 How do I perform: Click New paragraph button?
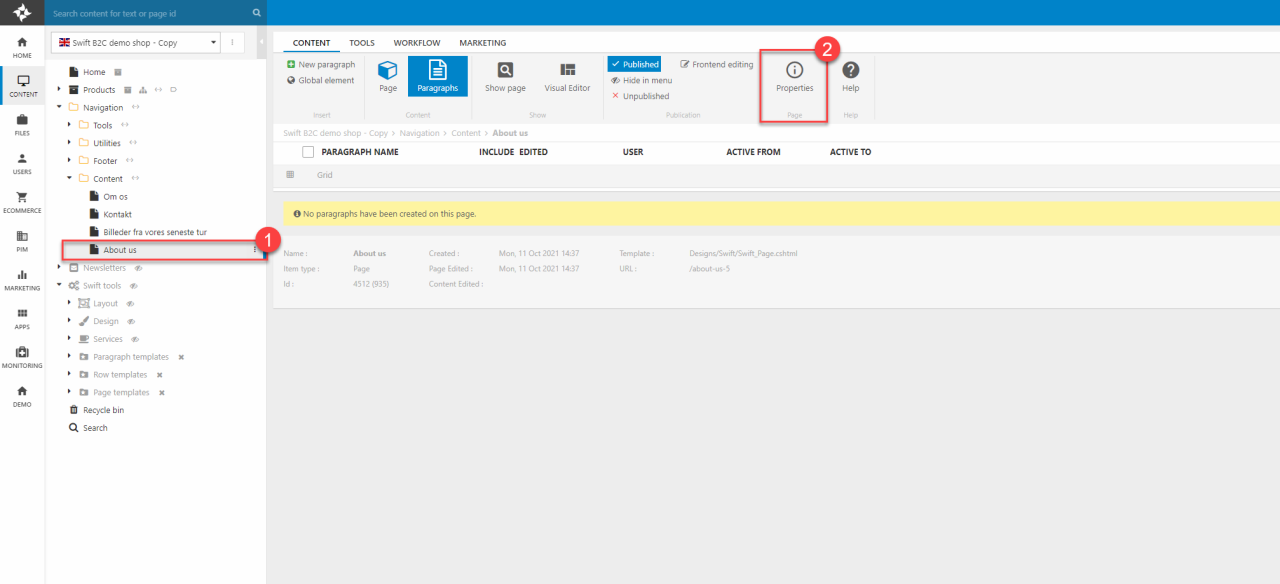[321, 64]
